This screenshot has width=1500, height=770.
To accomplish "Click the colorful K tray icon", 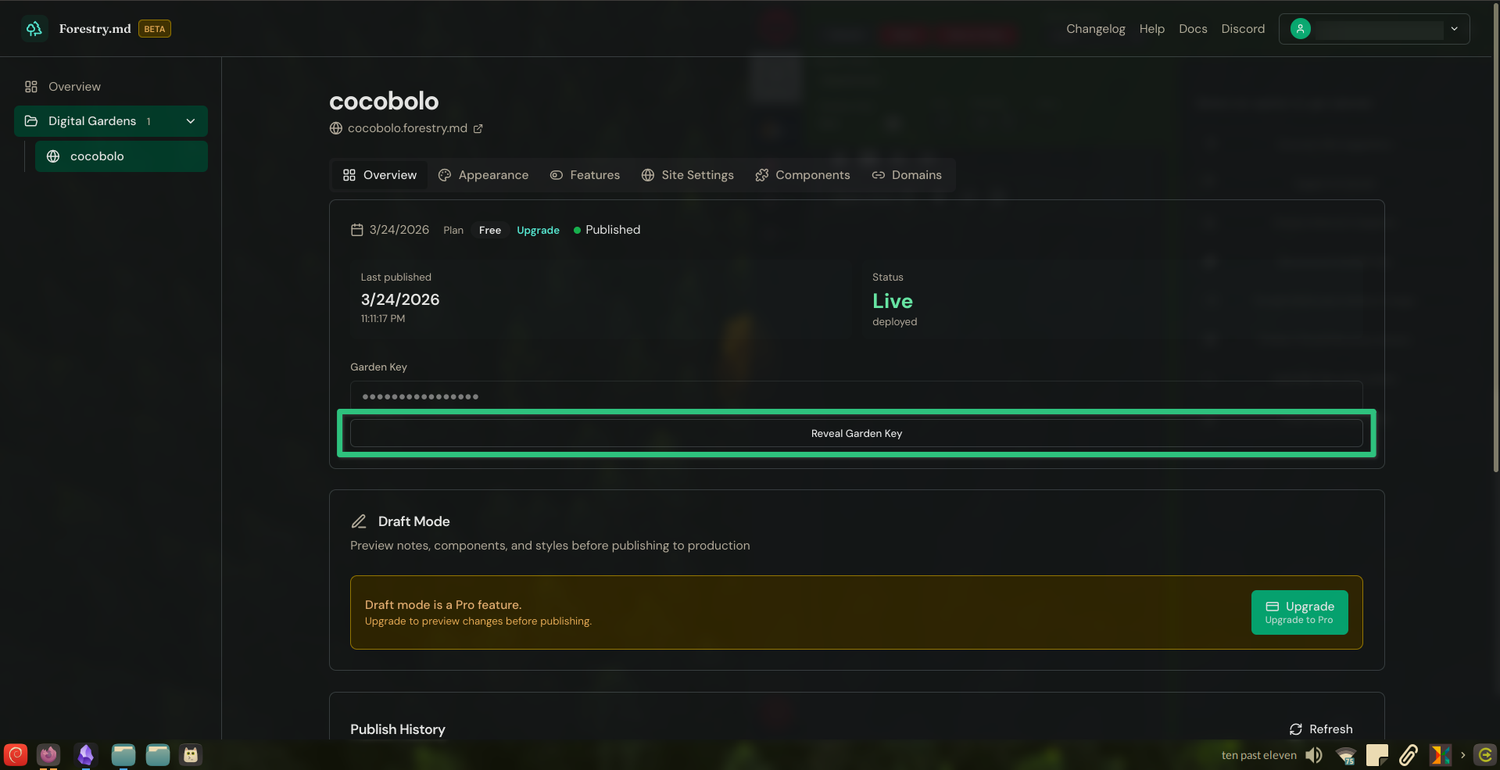I will click(1440, 755).
